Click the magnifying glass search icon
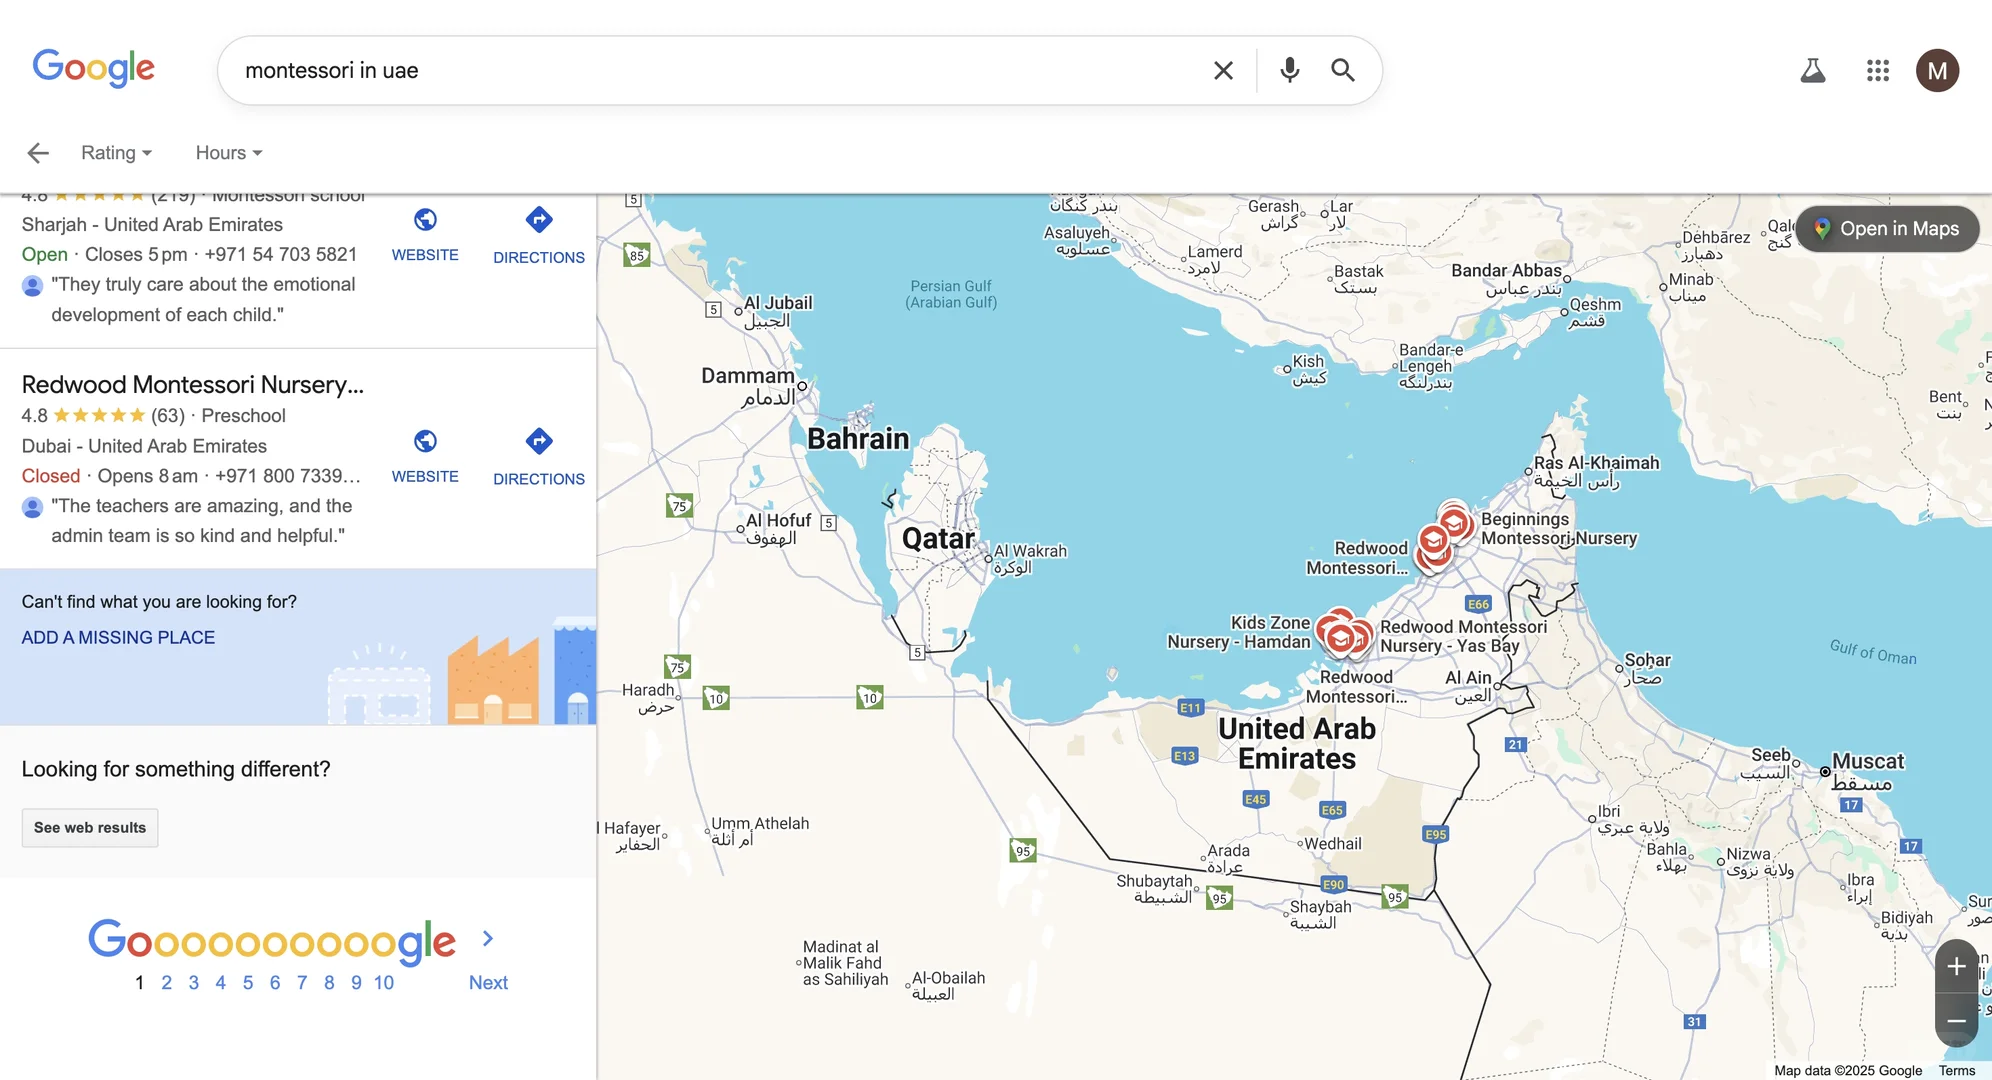 1342,70
